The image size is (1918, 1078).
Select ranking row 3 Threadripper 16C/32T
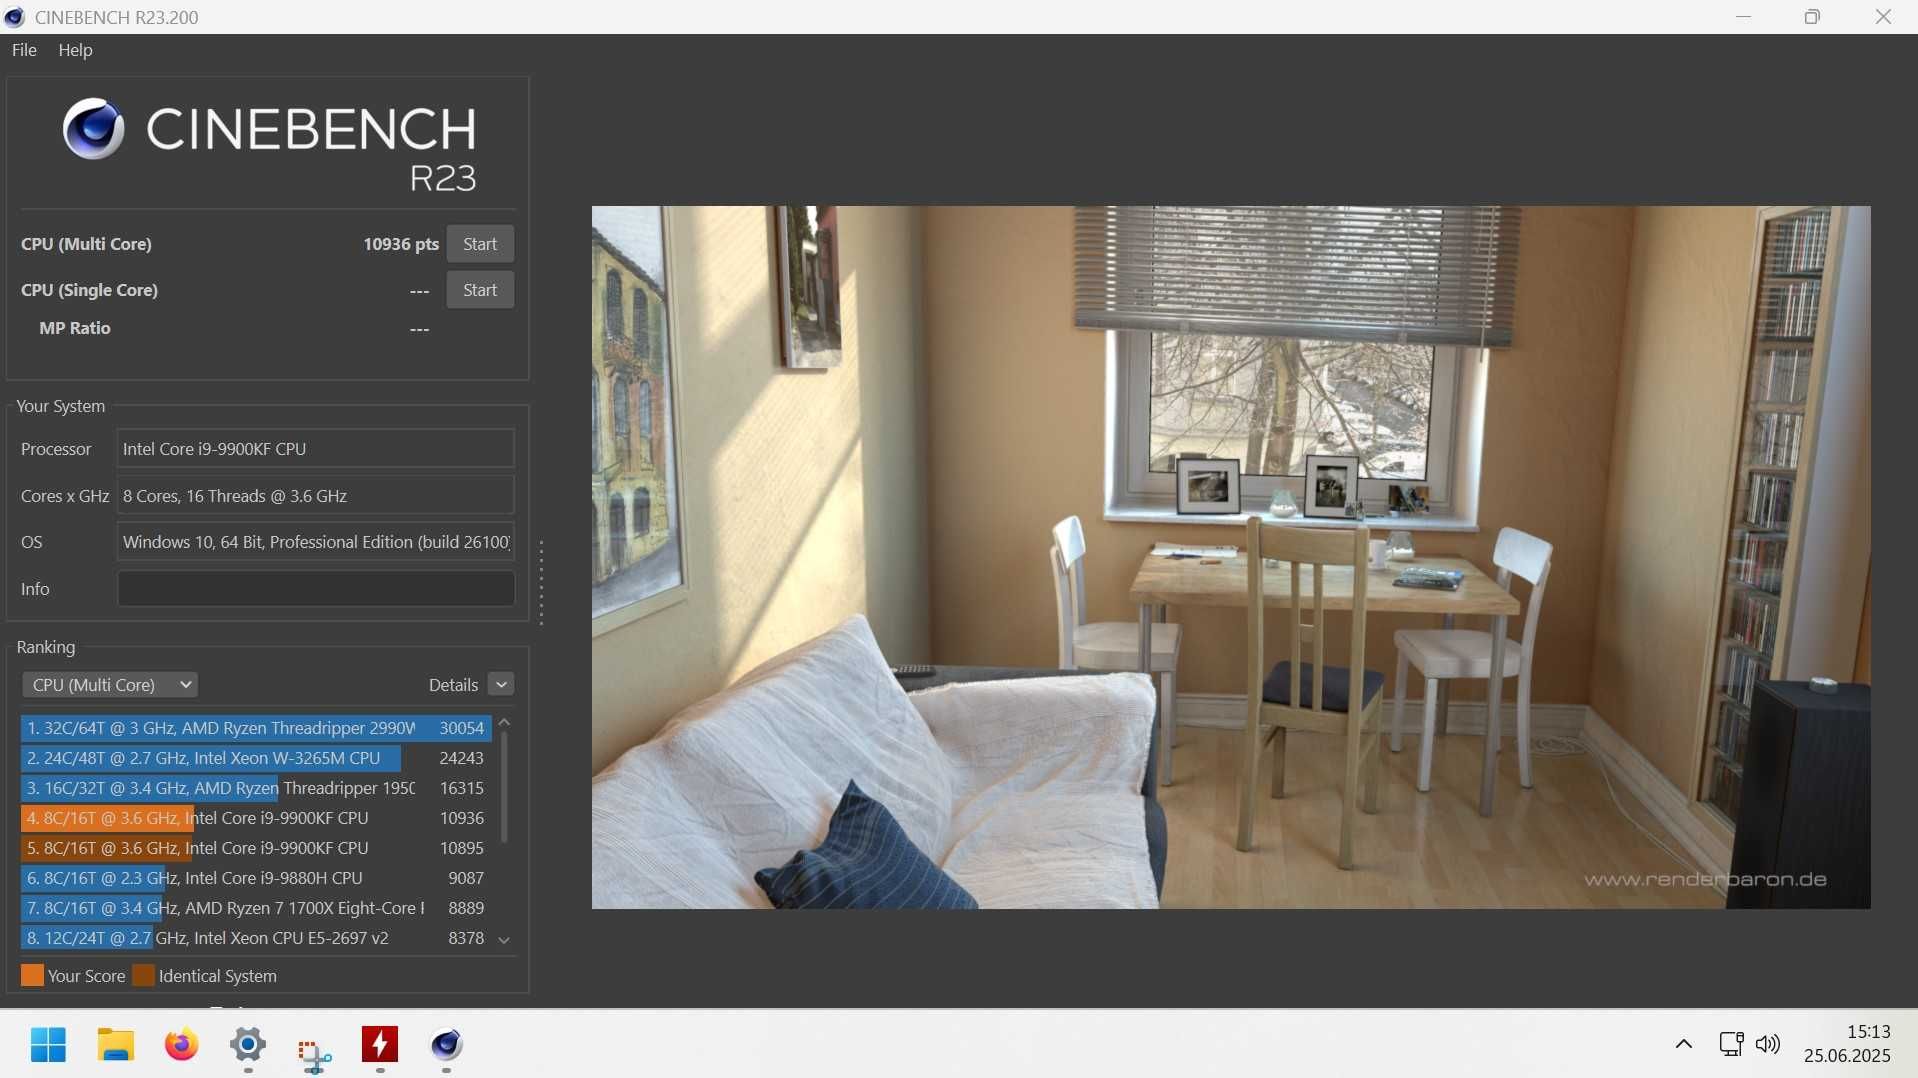tap(256, 788)
